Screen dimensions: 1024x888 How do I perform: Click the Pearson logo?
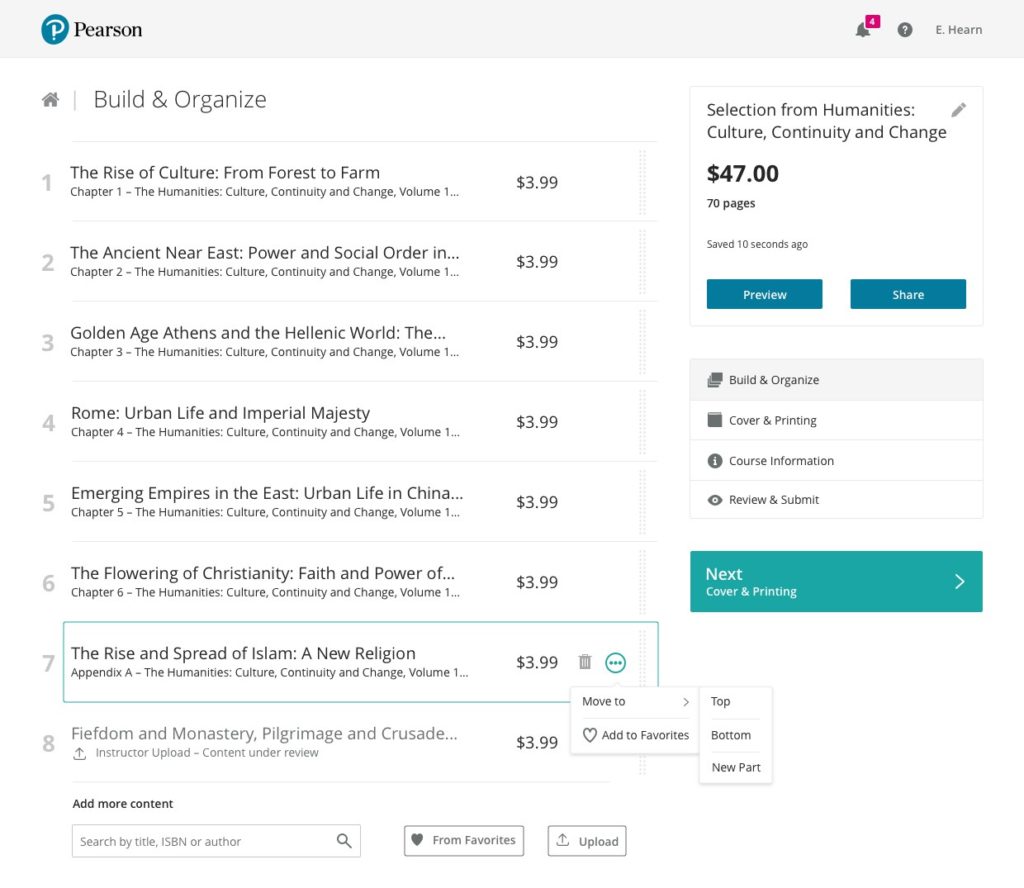[x=91, y=29]
